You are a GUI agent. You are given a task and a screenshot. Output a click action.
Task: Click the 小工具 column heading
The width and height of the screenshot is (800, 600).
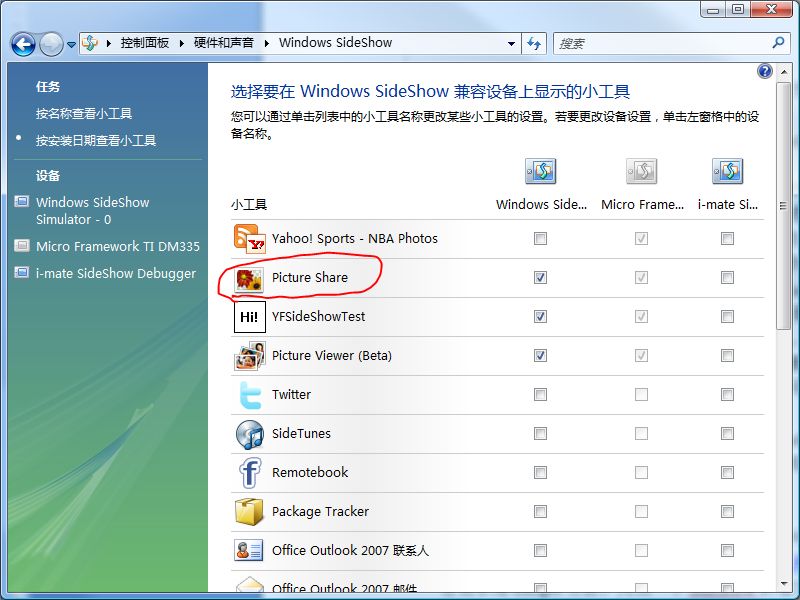tap(249, 205)
